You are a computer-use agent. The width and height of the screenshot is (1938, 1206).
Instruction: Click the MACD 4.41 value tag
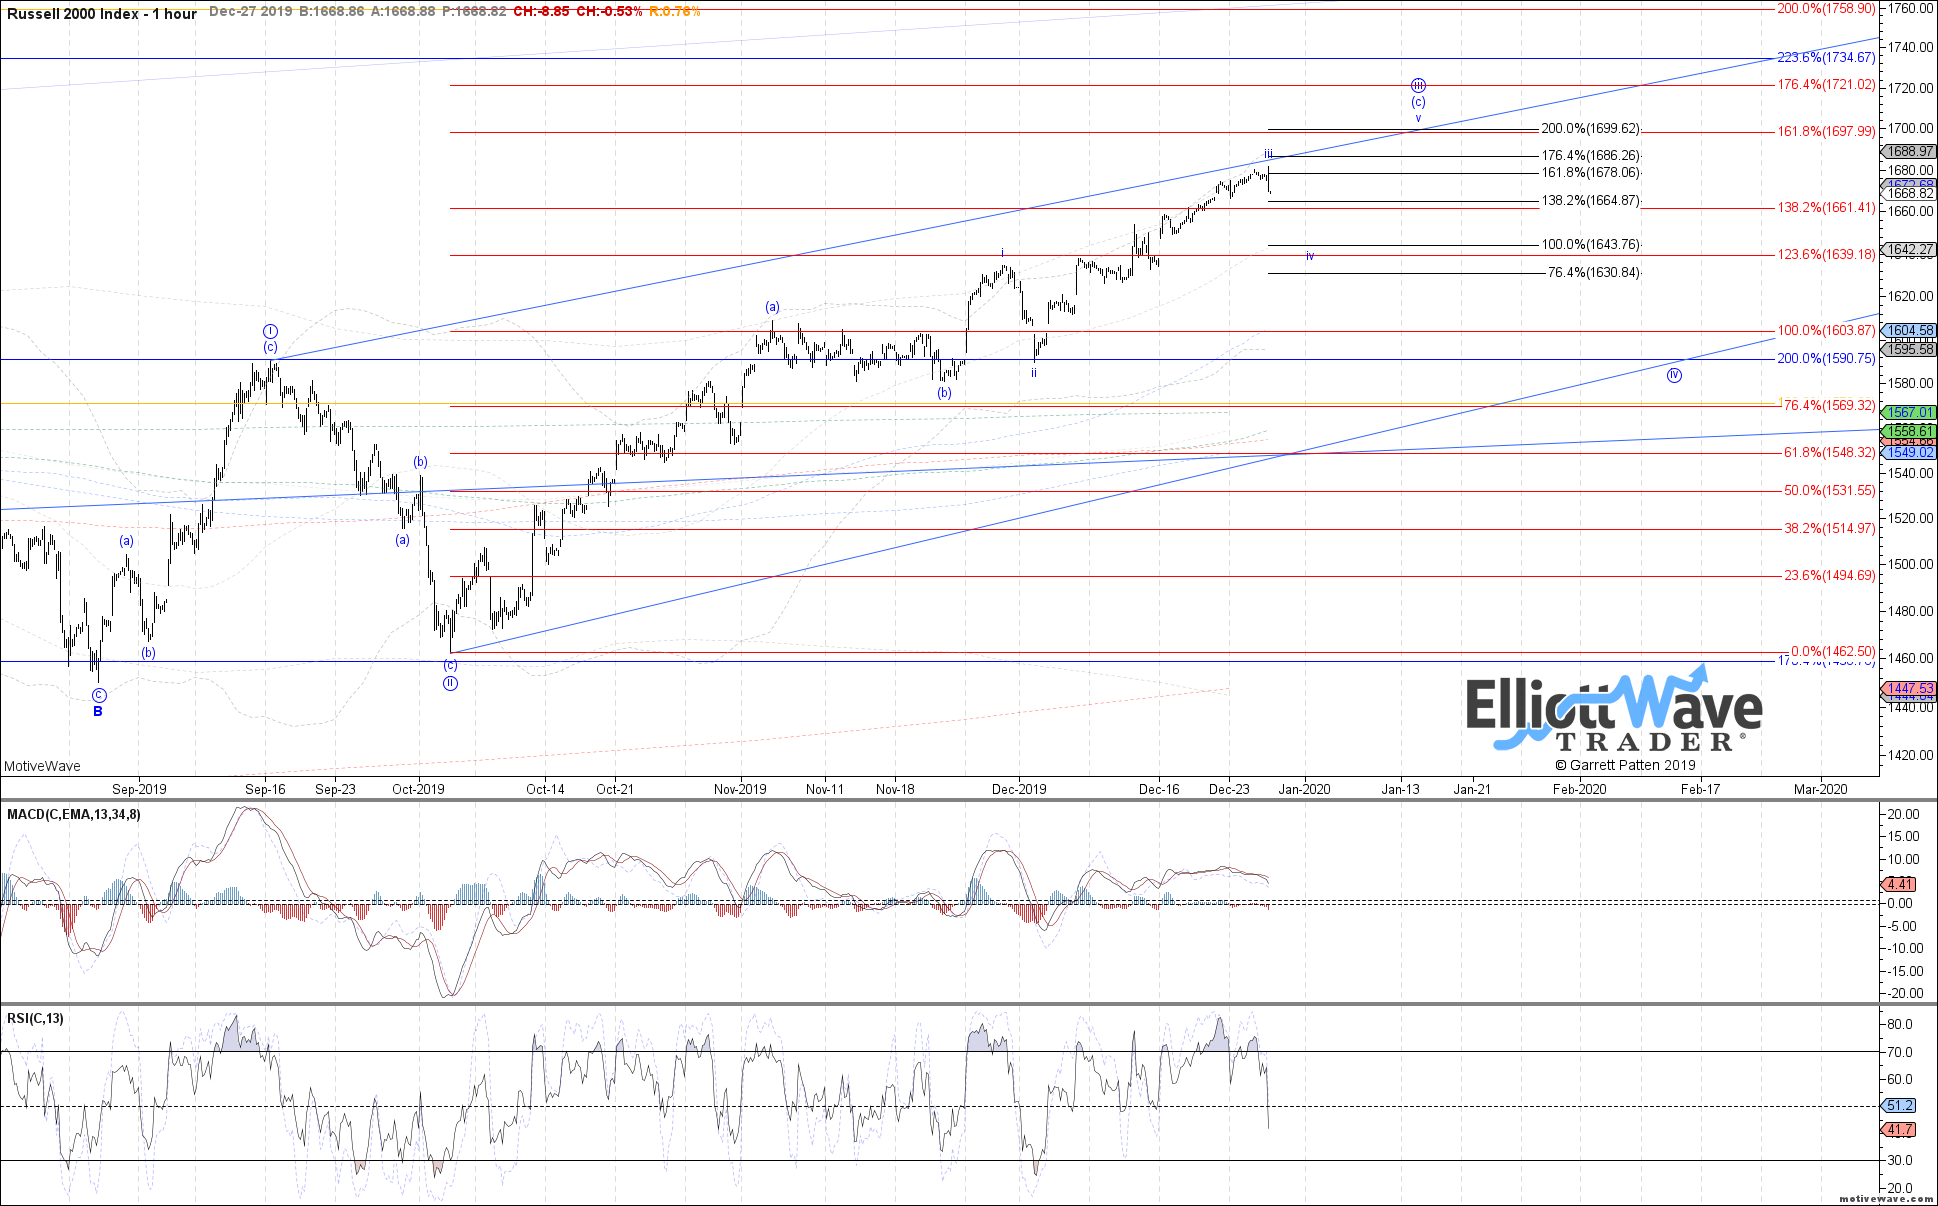tap(1899, 884)
